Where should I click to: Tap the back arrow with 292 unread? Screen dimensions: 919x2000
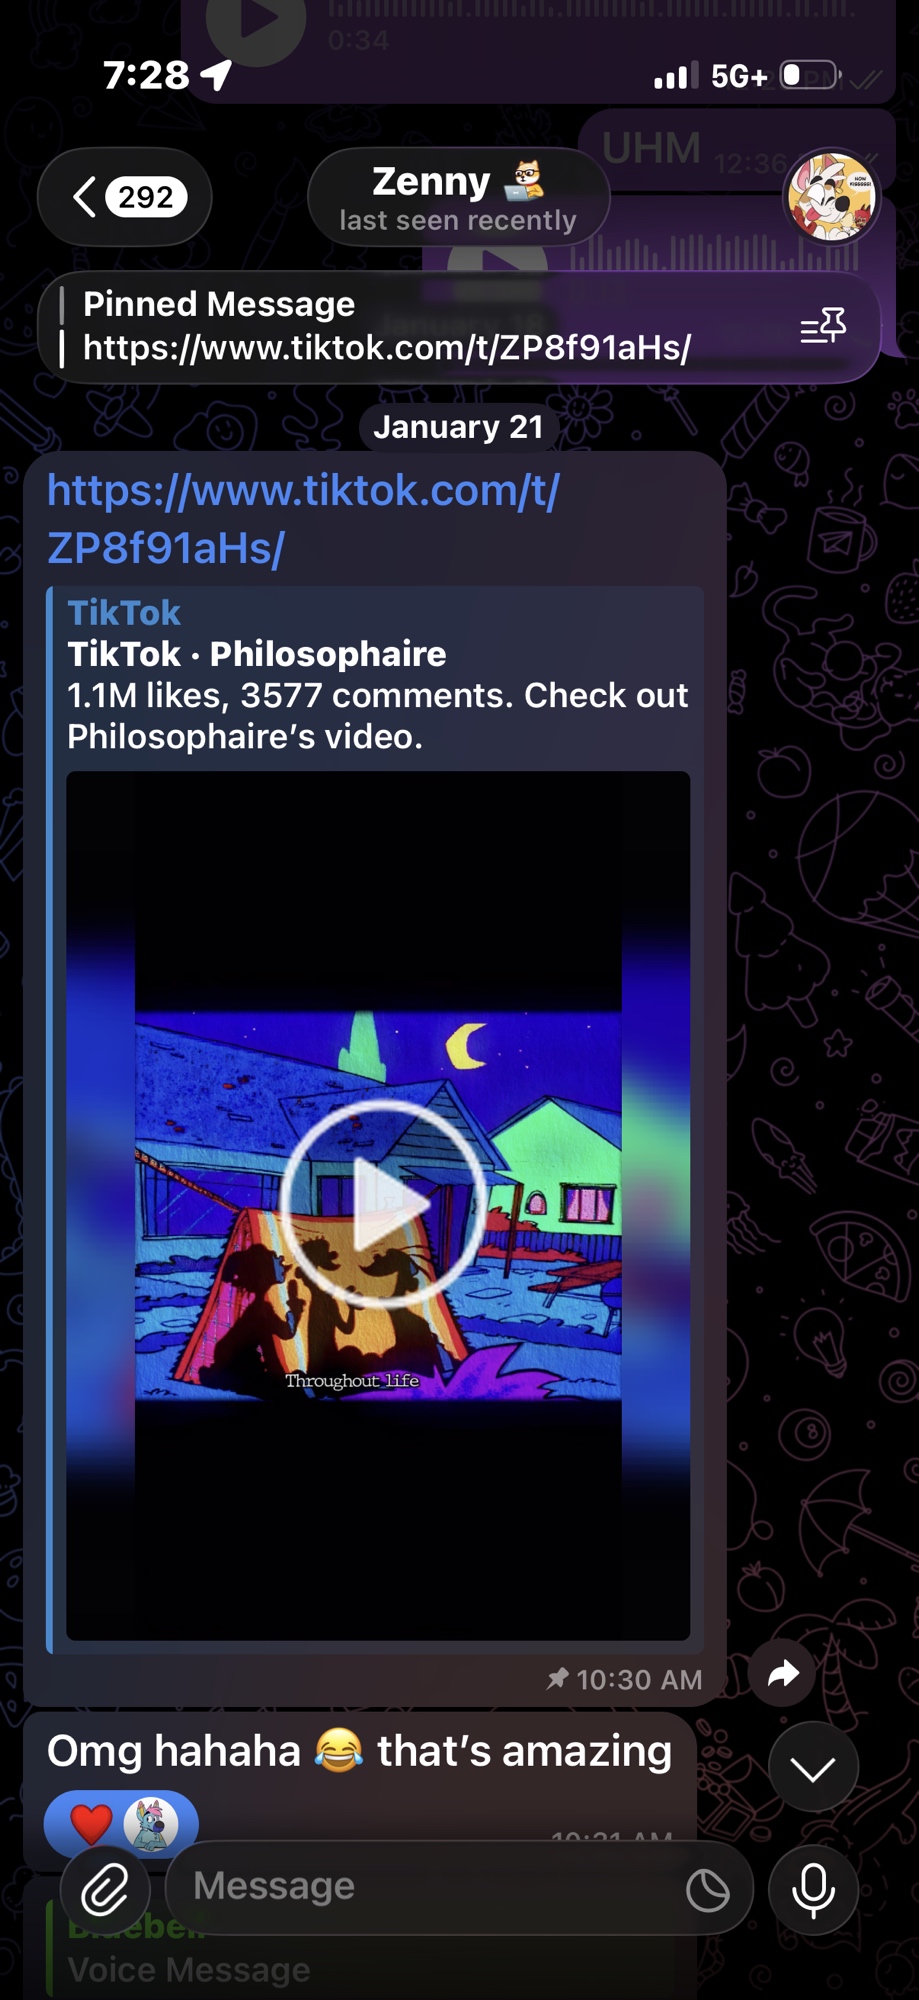point(125,197)
